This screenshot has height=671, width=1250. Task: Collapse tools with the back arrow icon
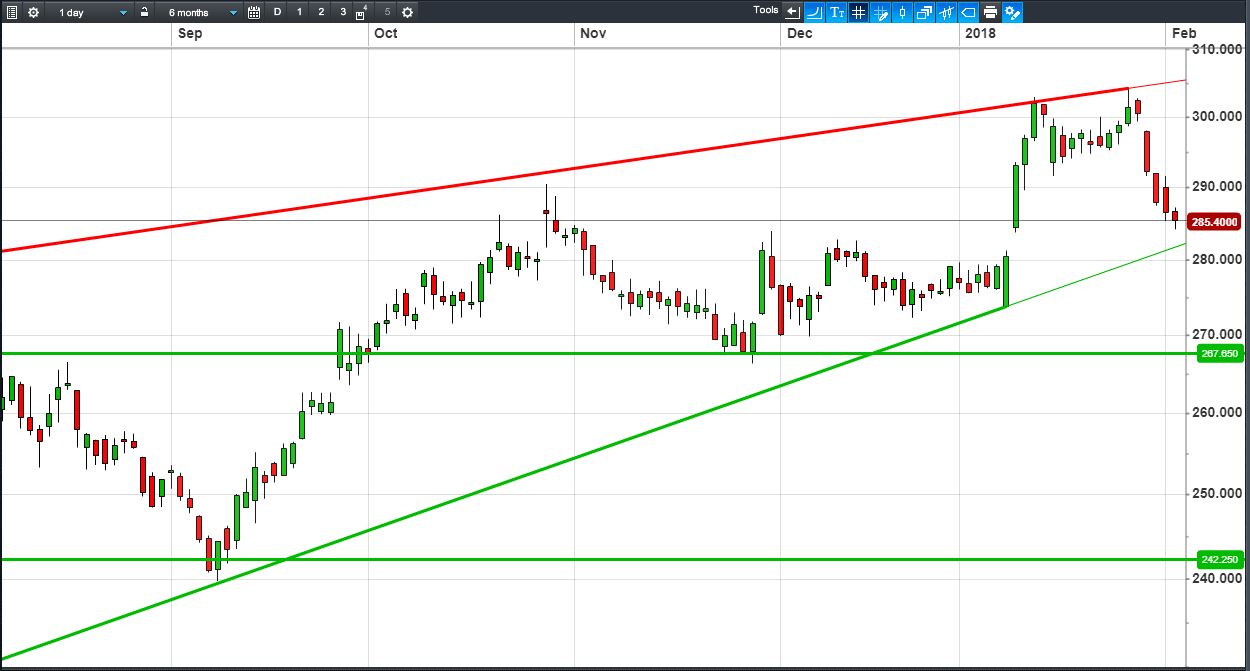792,12
